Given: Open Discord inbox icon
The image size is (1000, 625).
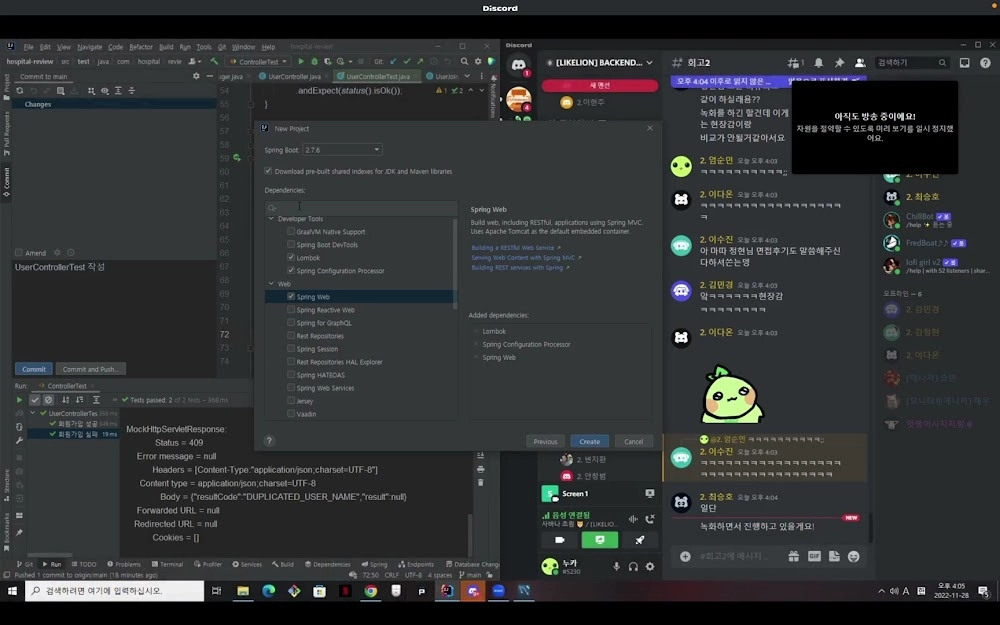Looking at the screenshot, I should click(964, 62).
